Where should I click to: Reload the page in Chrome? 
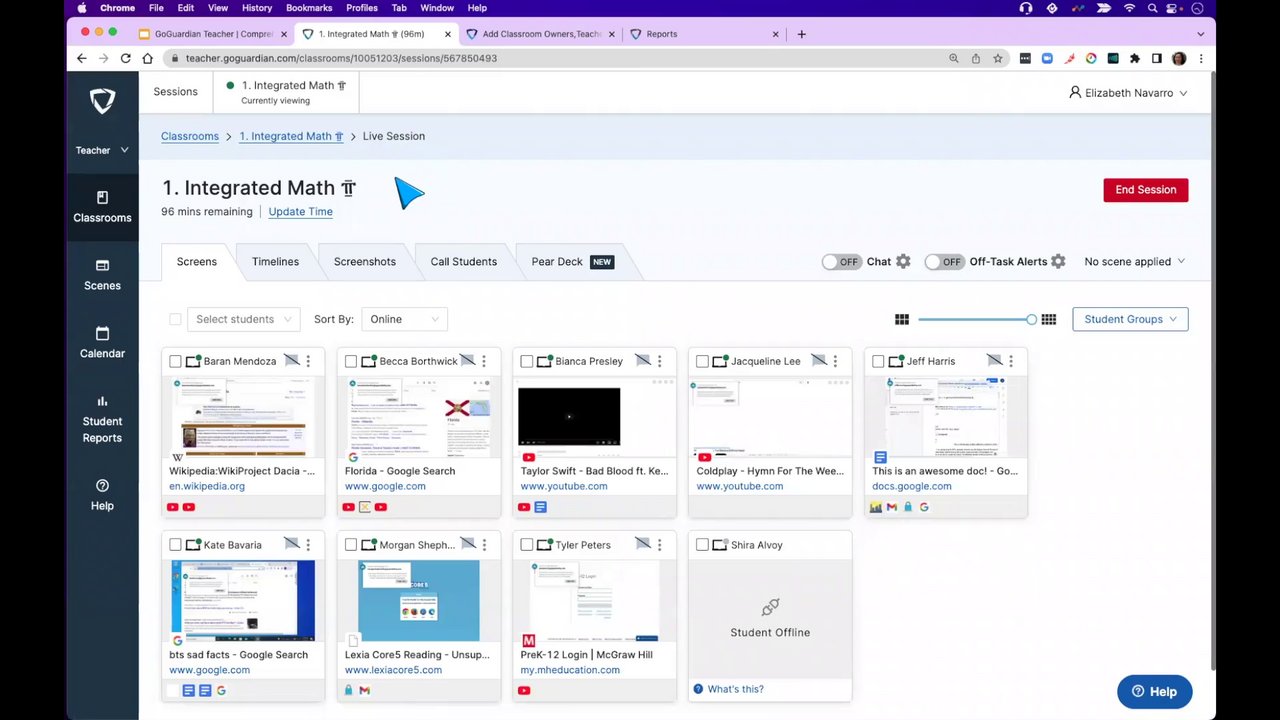[126, 59]
